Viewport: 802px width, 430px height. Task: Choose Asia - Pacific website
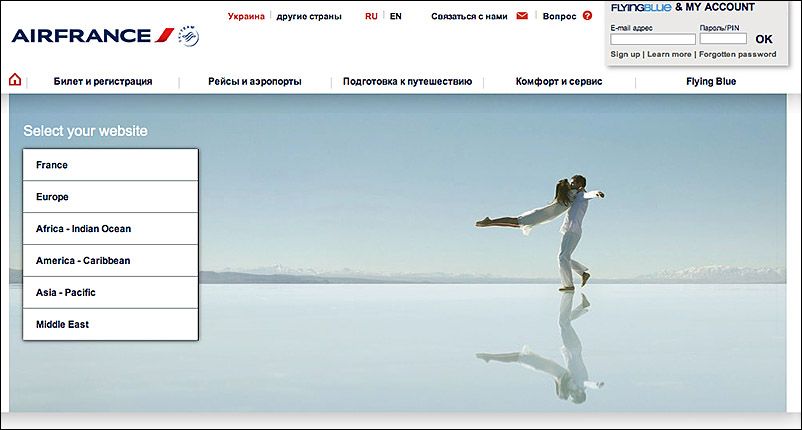[110, 292]
